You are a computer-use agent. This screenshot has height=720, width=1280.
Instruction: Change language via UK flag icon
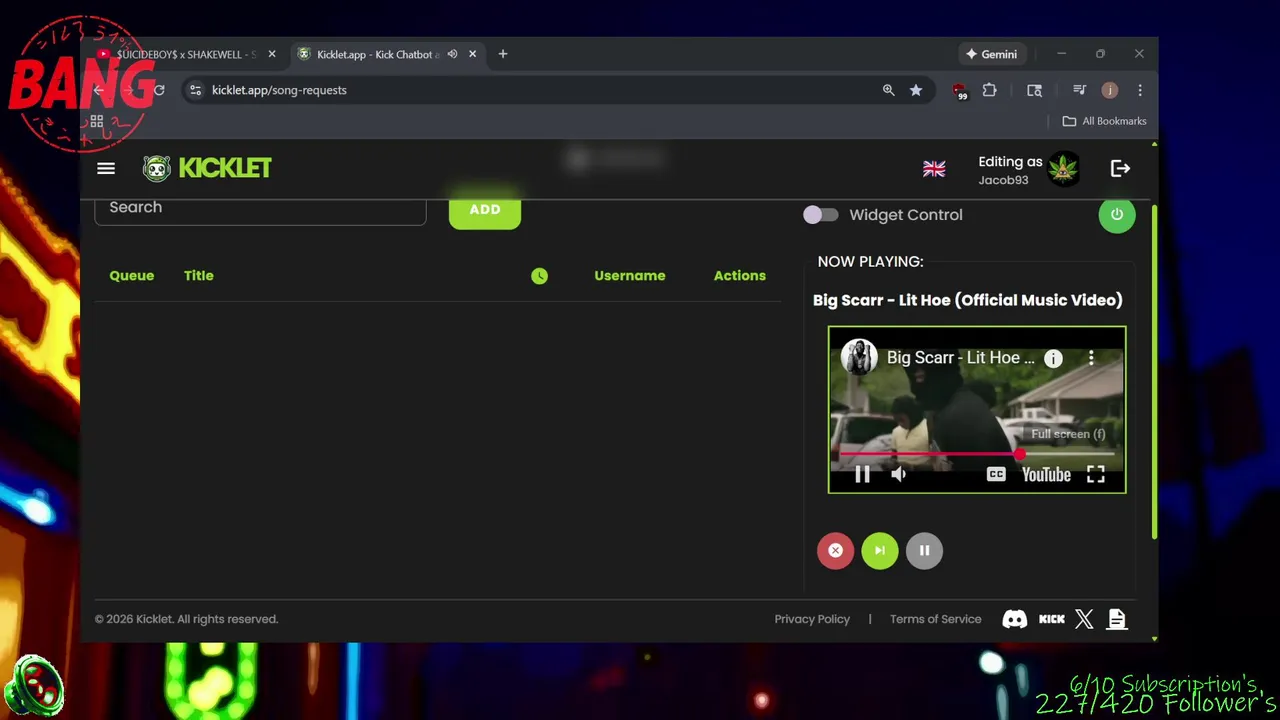(x=934, y=169)
